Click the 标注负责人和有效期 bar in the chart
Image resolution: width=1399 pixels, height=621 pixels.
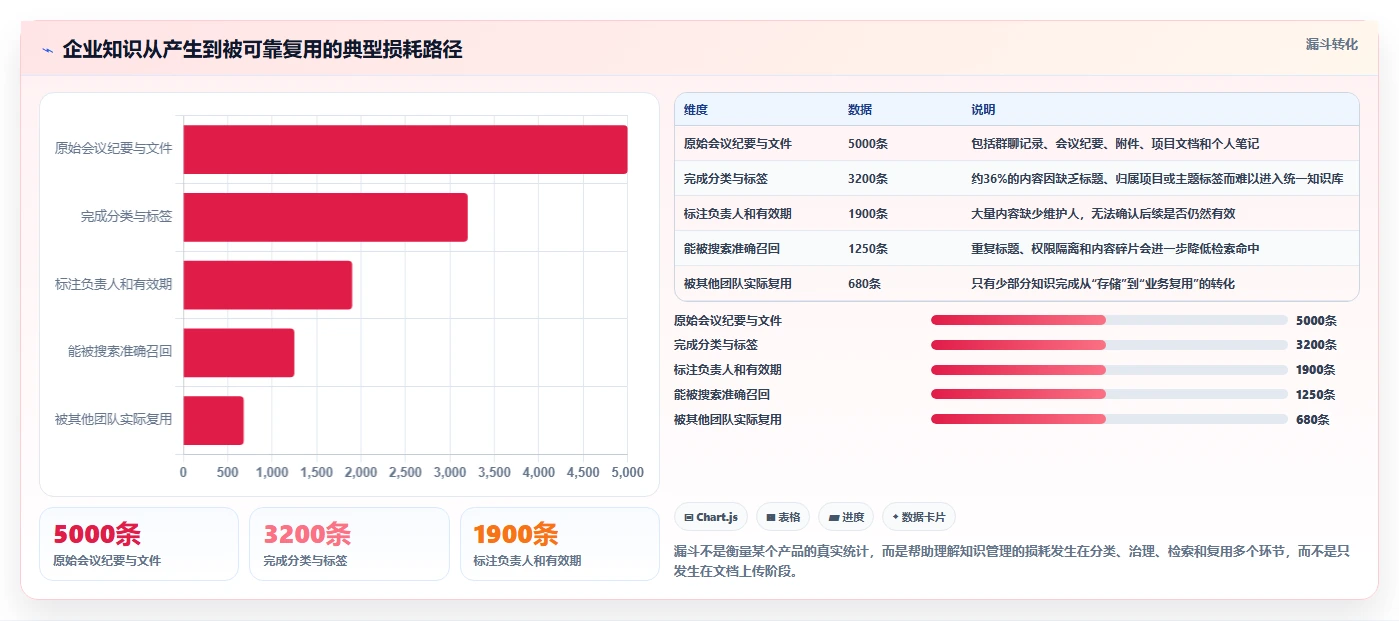coord(267,285)
